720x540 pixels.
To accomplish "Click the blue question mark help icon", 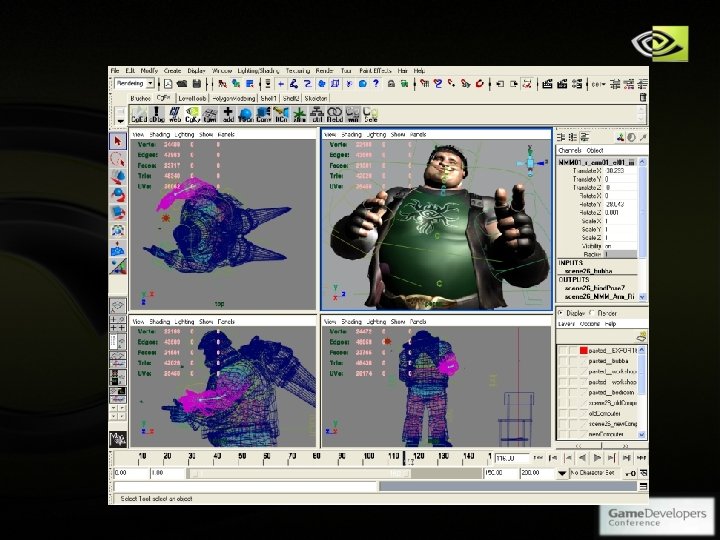I will pos(376,84).
